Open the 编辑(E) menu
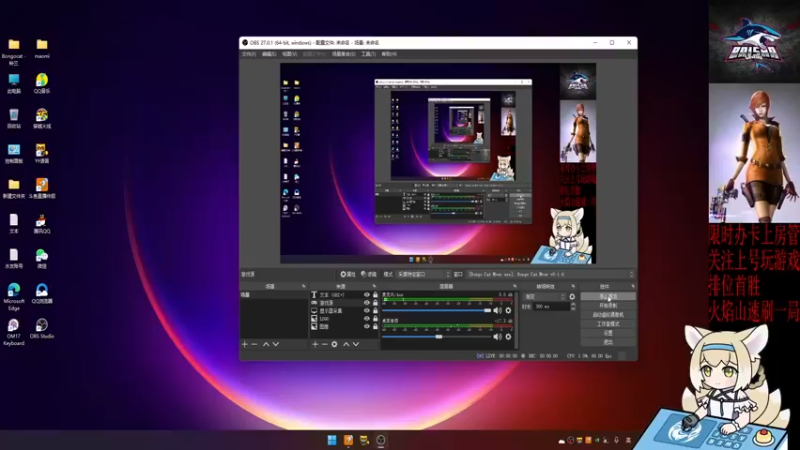This screenshot has height=450, width=800. tap(269, 54)
